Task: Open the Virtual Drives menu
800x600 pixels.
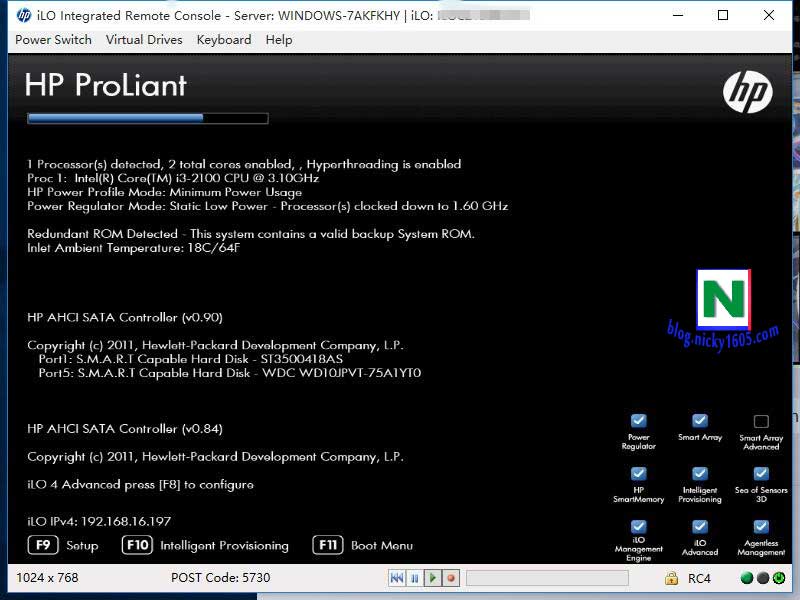Action: point(144,40)
